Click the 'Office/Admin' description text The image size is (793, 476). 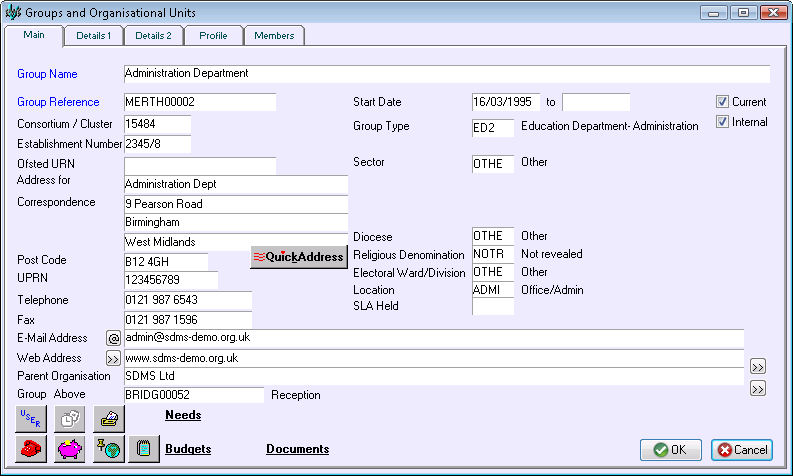[x=552, y=290]
